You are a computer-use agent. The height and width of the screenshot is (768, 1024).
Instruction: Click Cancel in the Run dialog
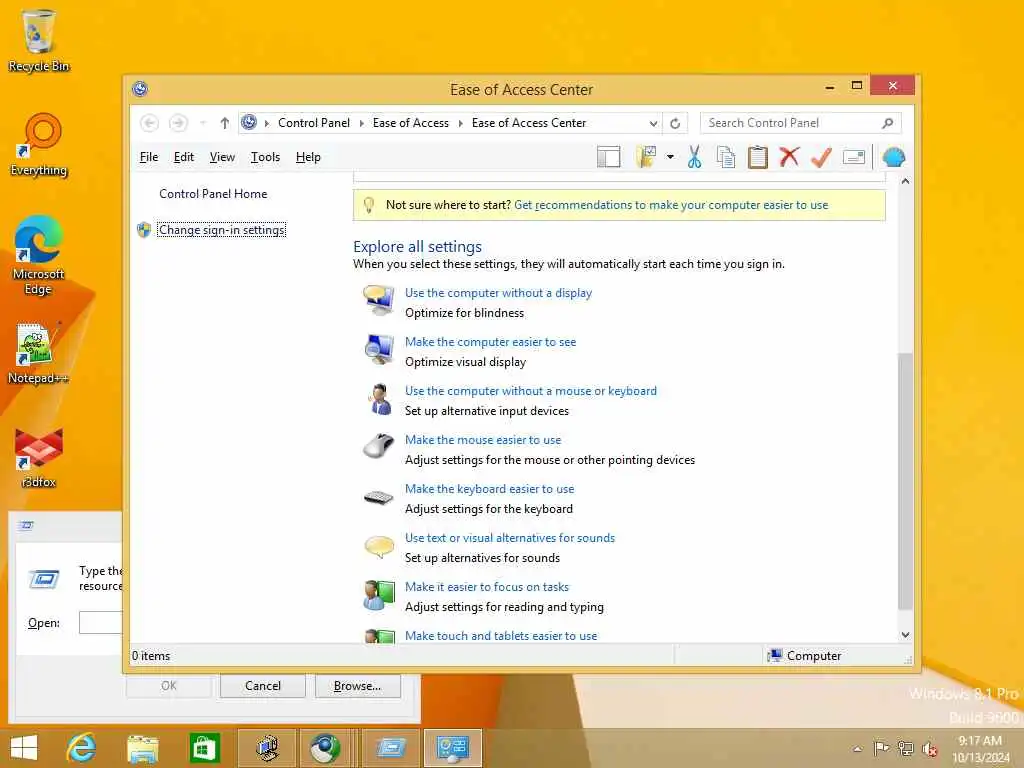click(x=263, y=686)
